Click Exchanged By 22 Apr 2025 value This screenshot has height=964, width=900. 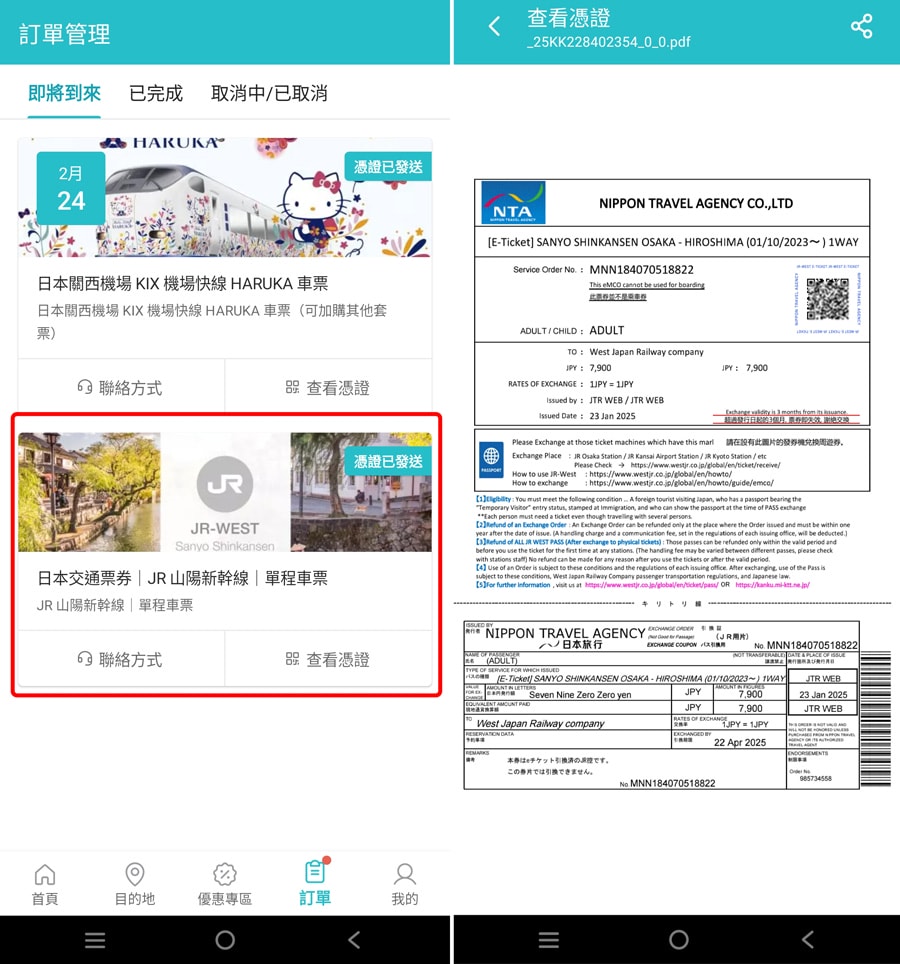pyautogui.click(x=740, y=742)
